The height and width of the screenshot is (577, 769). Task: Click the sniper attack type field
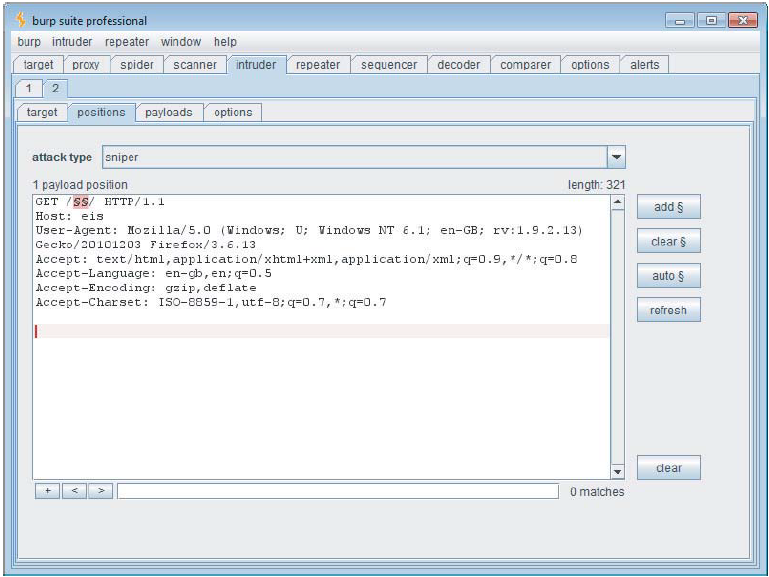coord(355,157)
